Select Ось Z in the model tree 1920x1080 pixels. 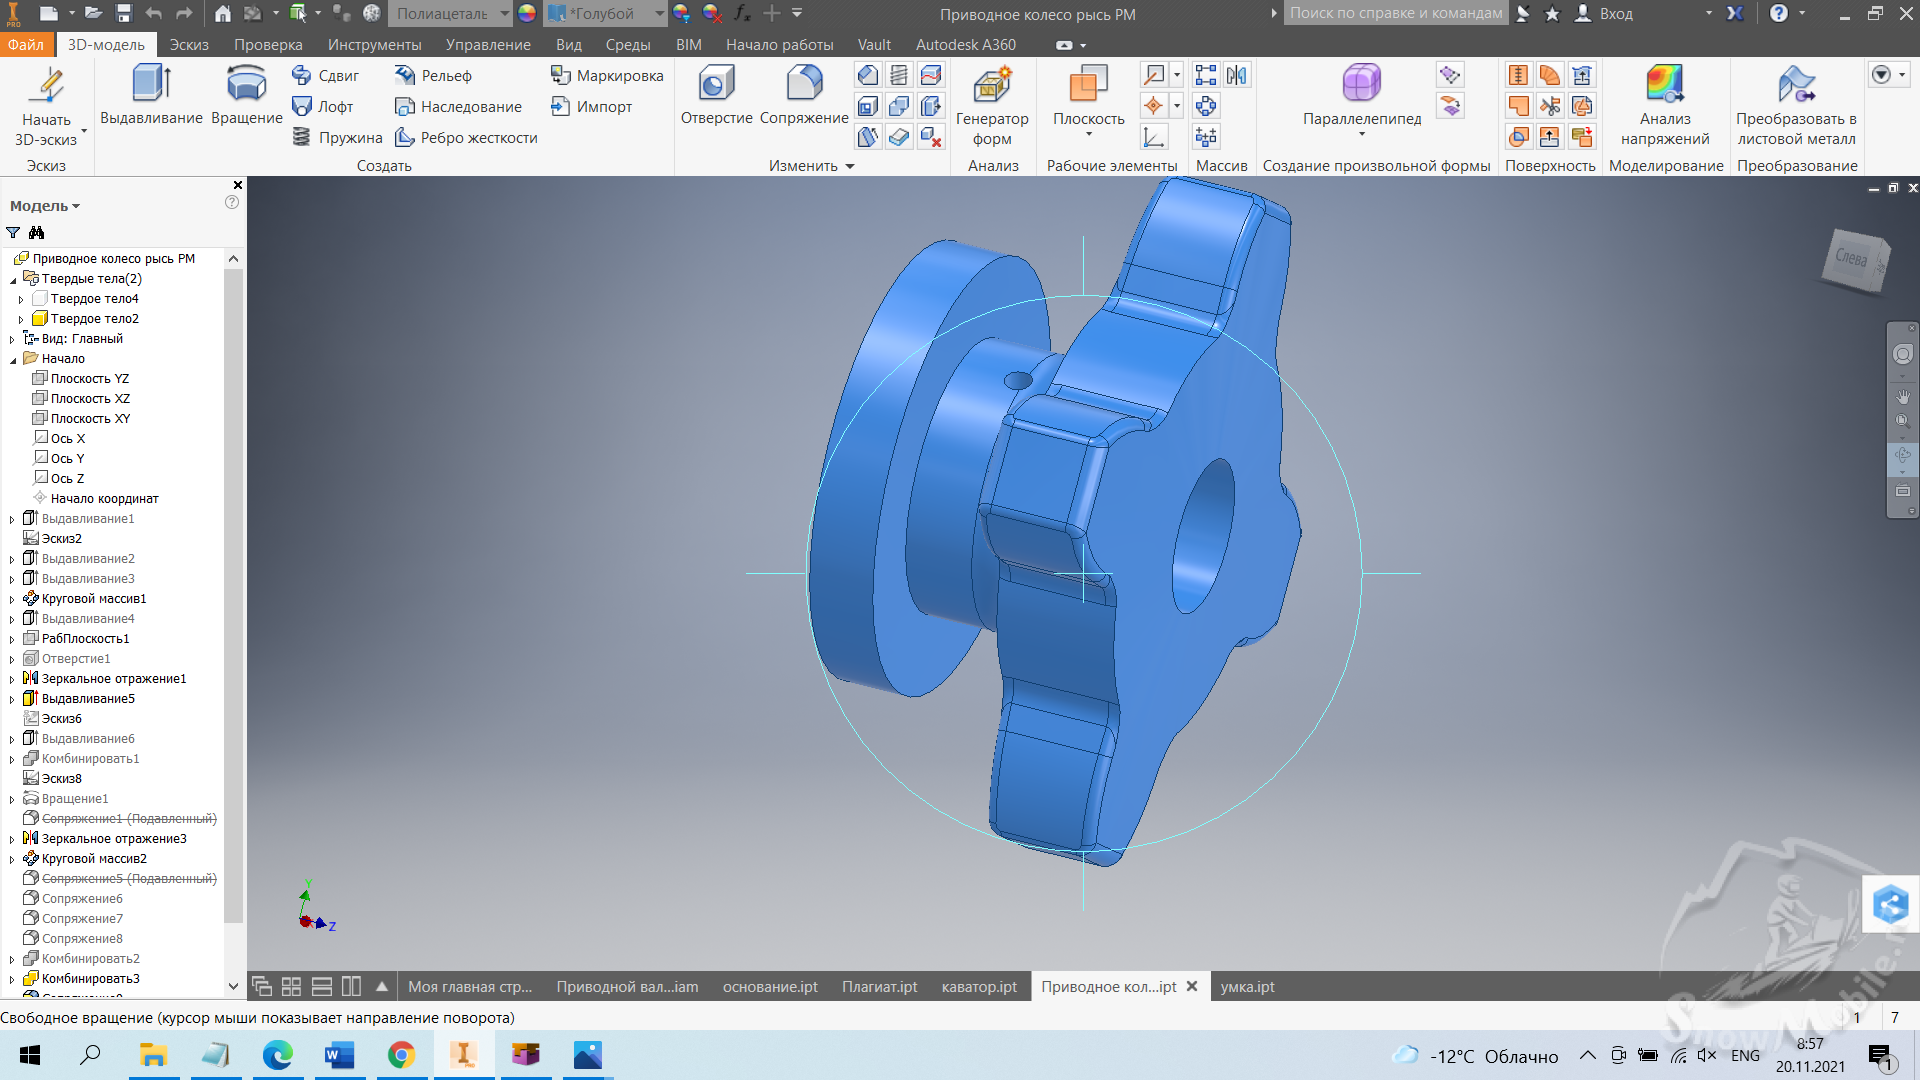[59, 478]
